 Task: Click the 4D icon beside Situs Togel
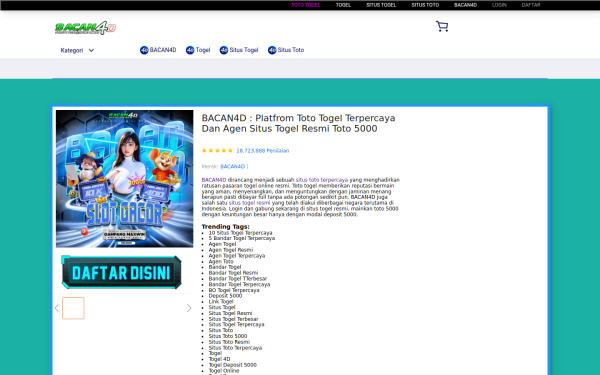click(x=223, y=50)
